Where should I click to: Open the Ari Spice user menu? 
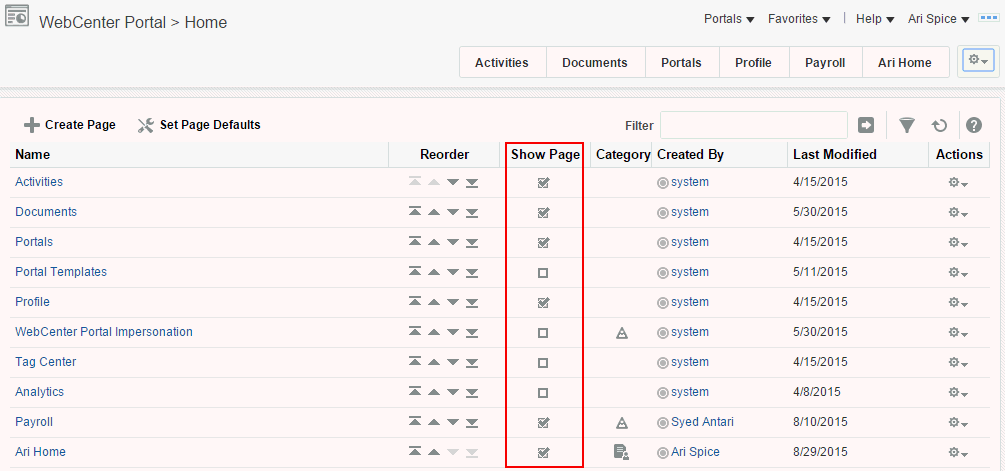click(938, 19)
